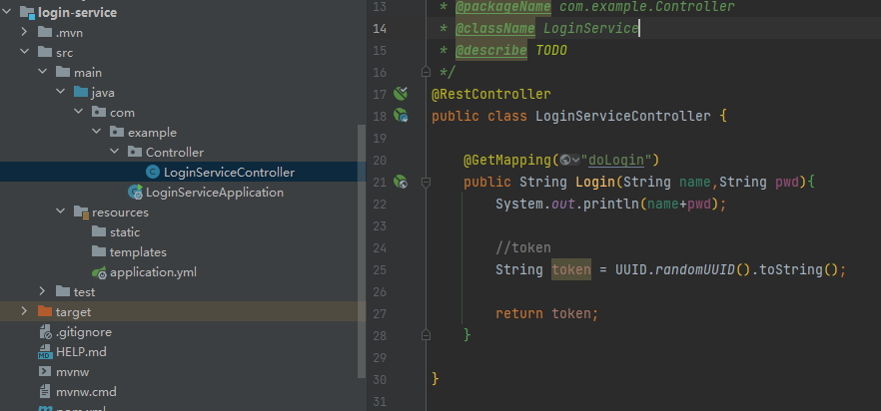
Task: Collapse the com package
Action: tap(78, 112)
